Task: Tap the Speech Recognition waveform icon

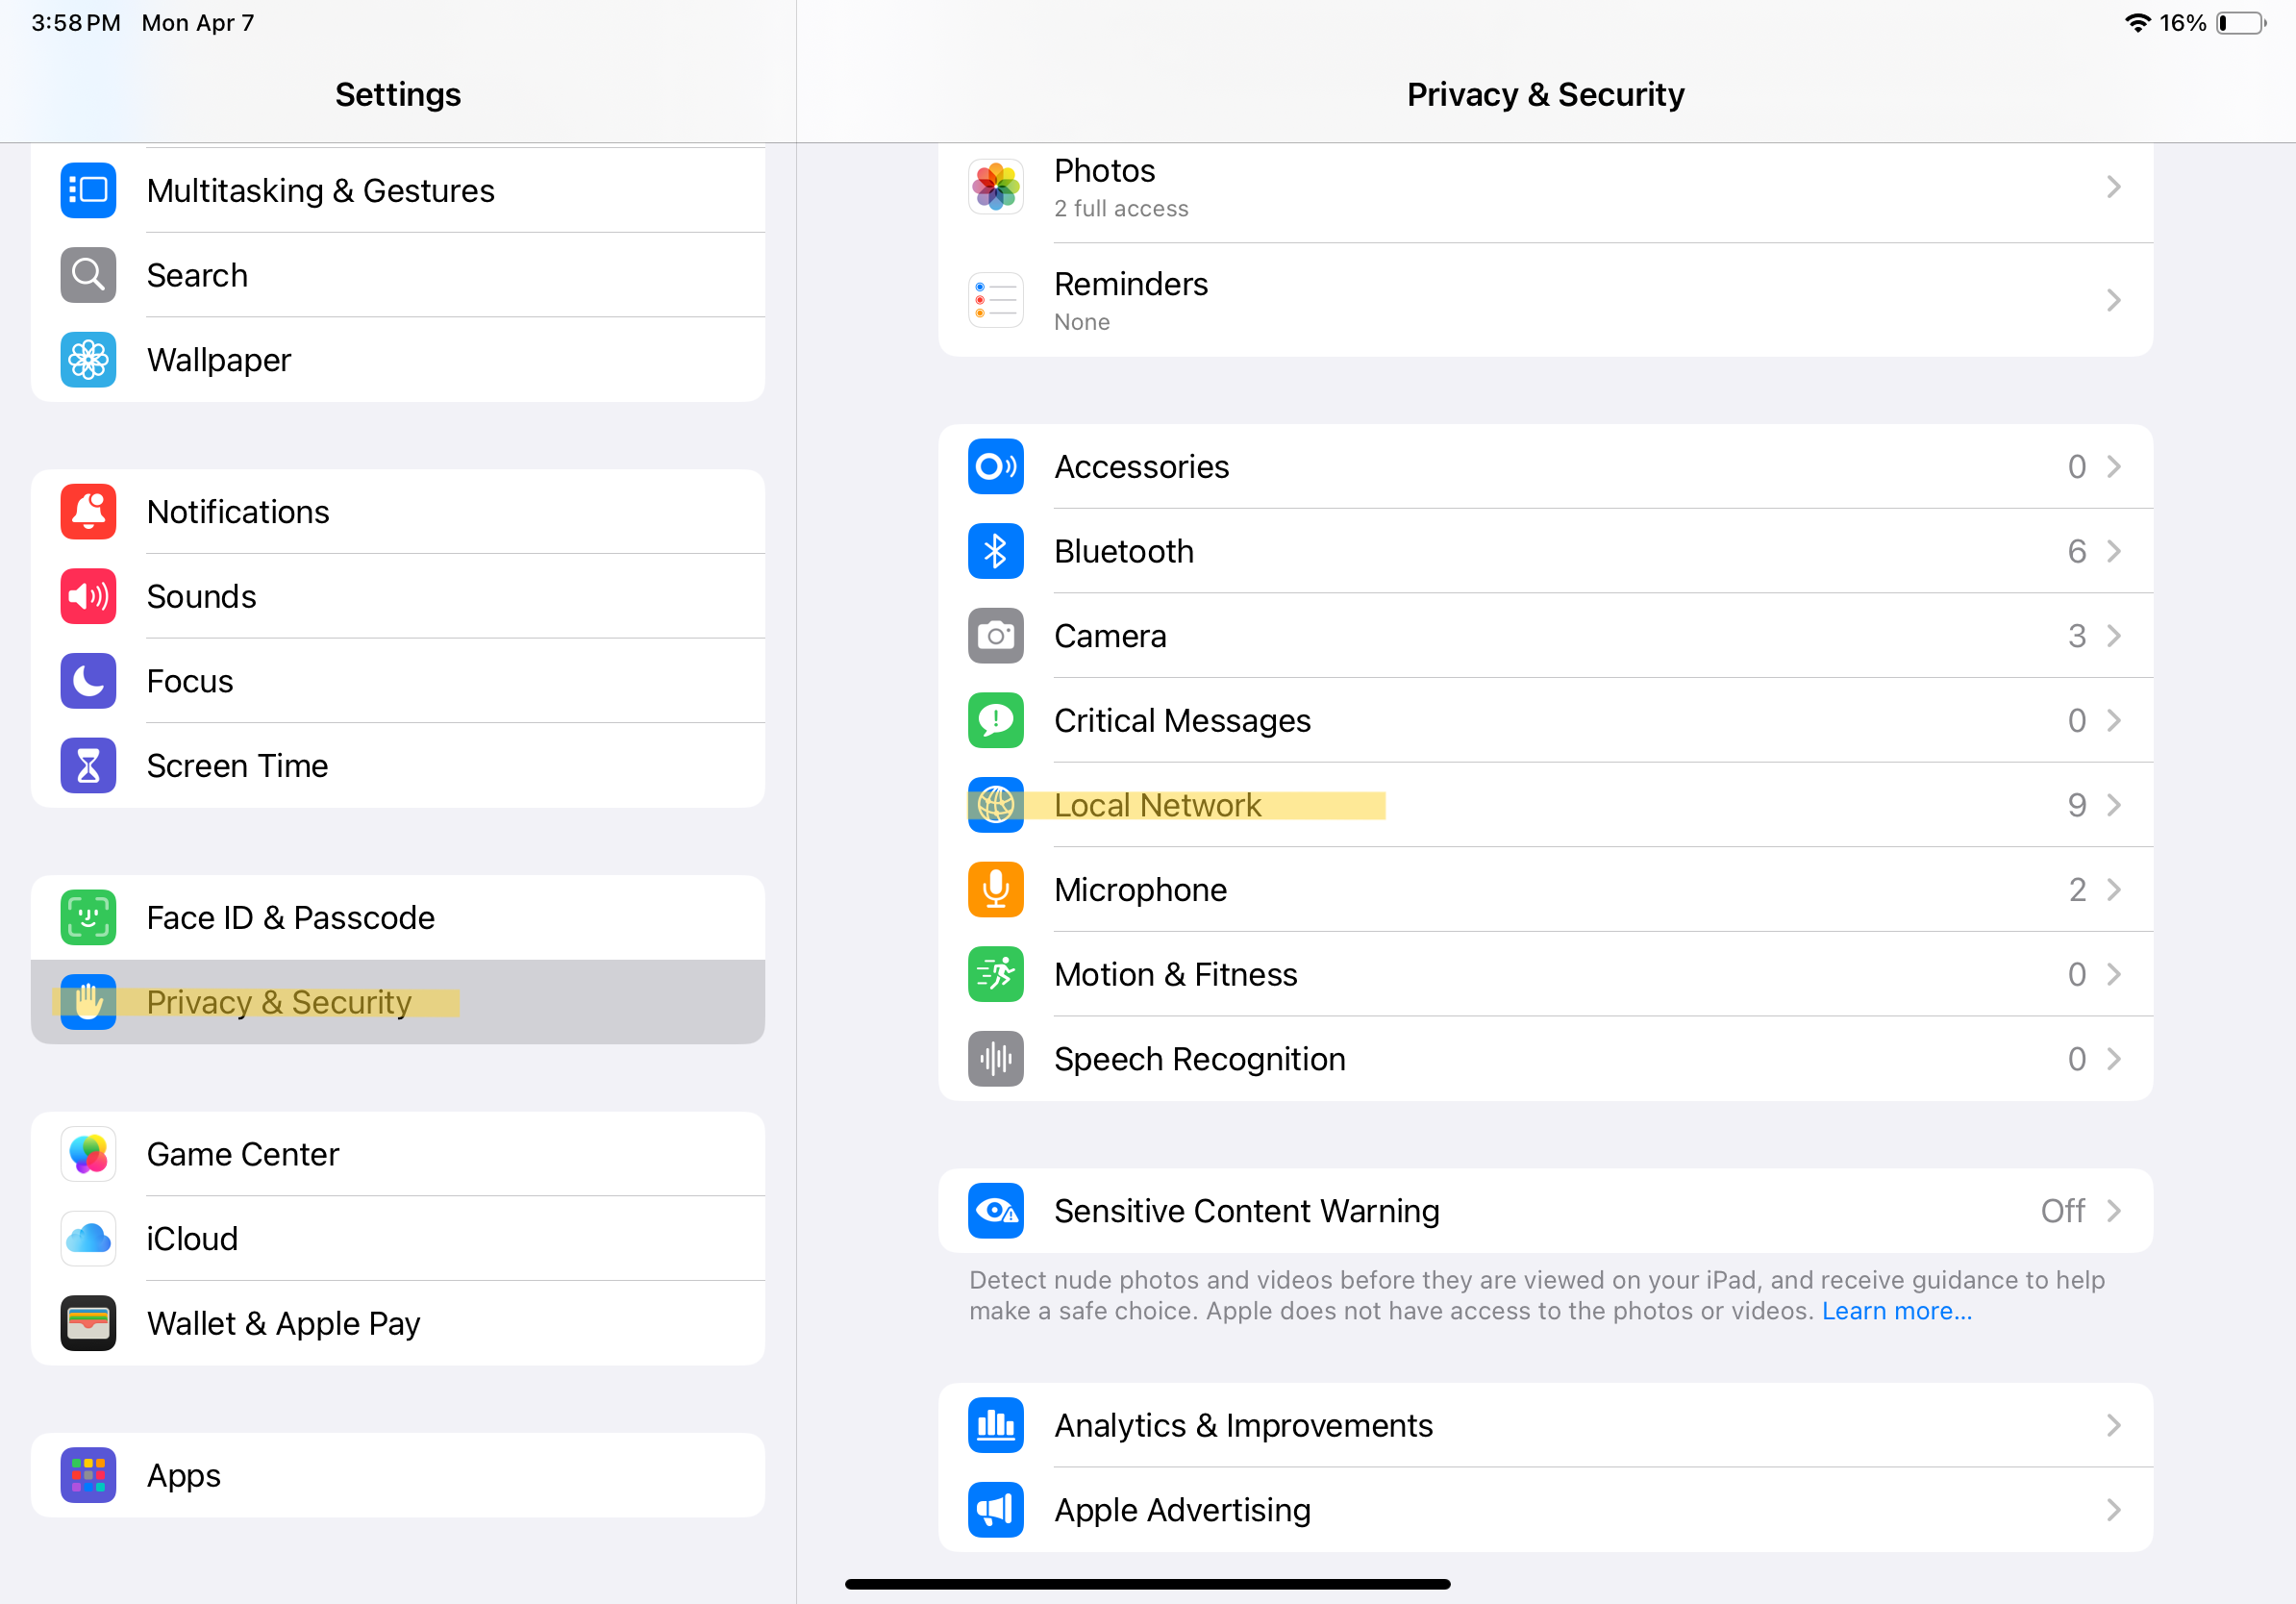Action: pos(995,1059)
